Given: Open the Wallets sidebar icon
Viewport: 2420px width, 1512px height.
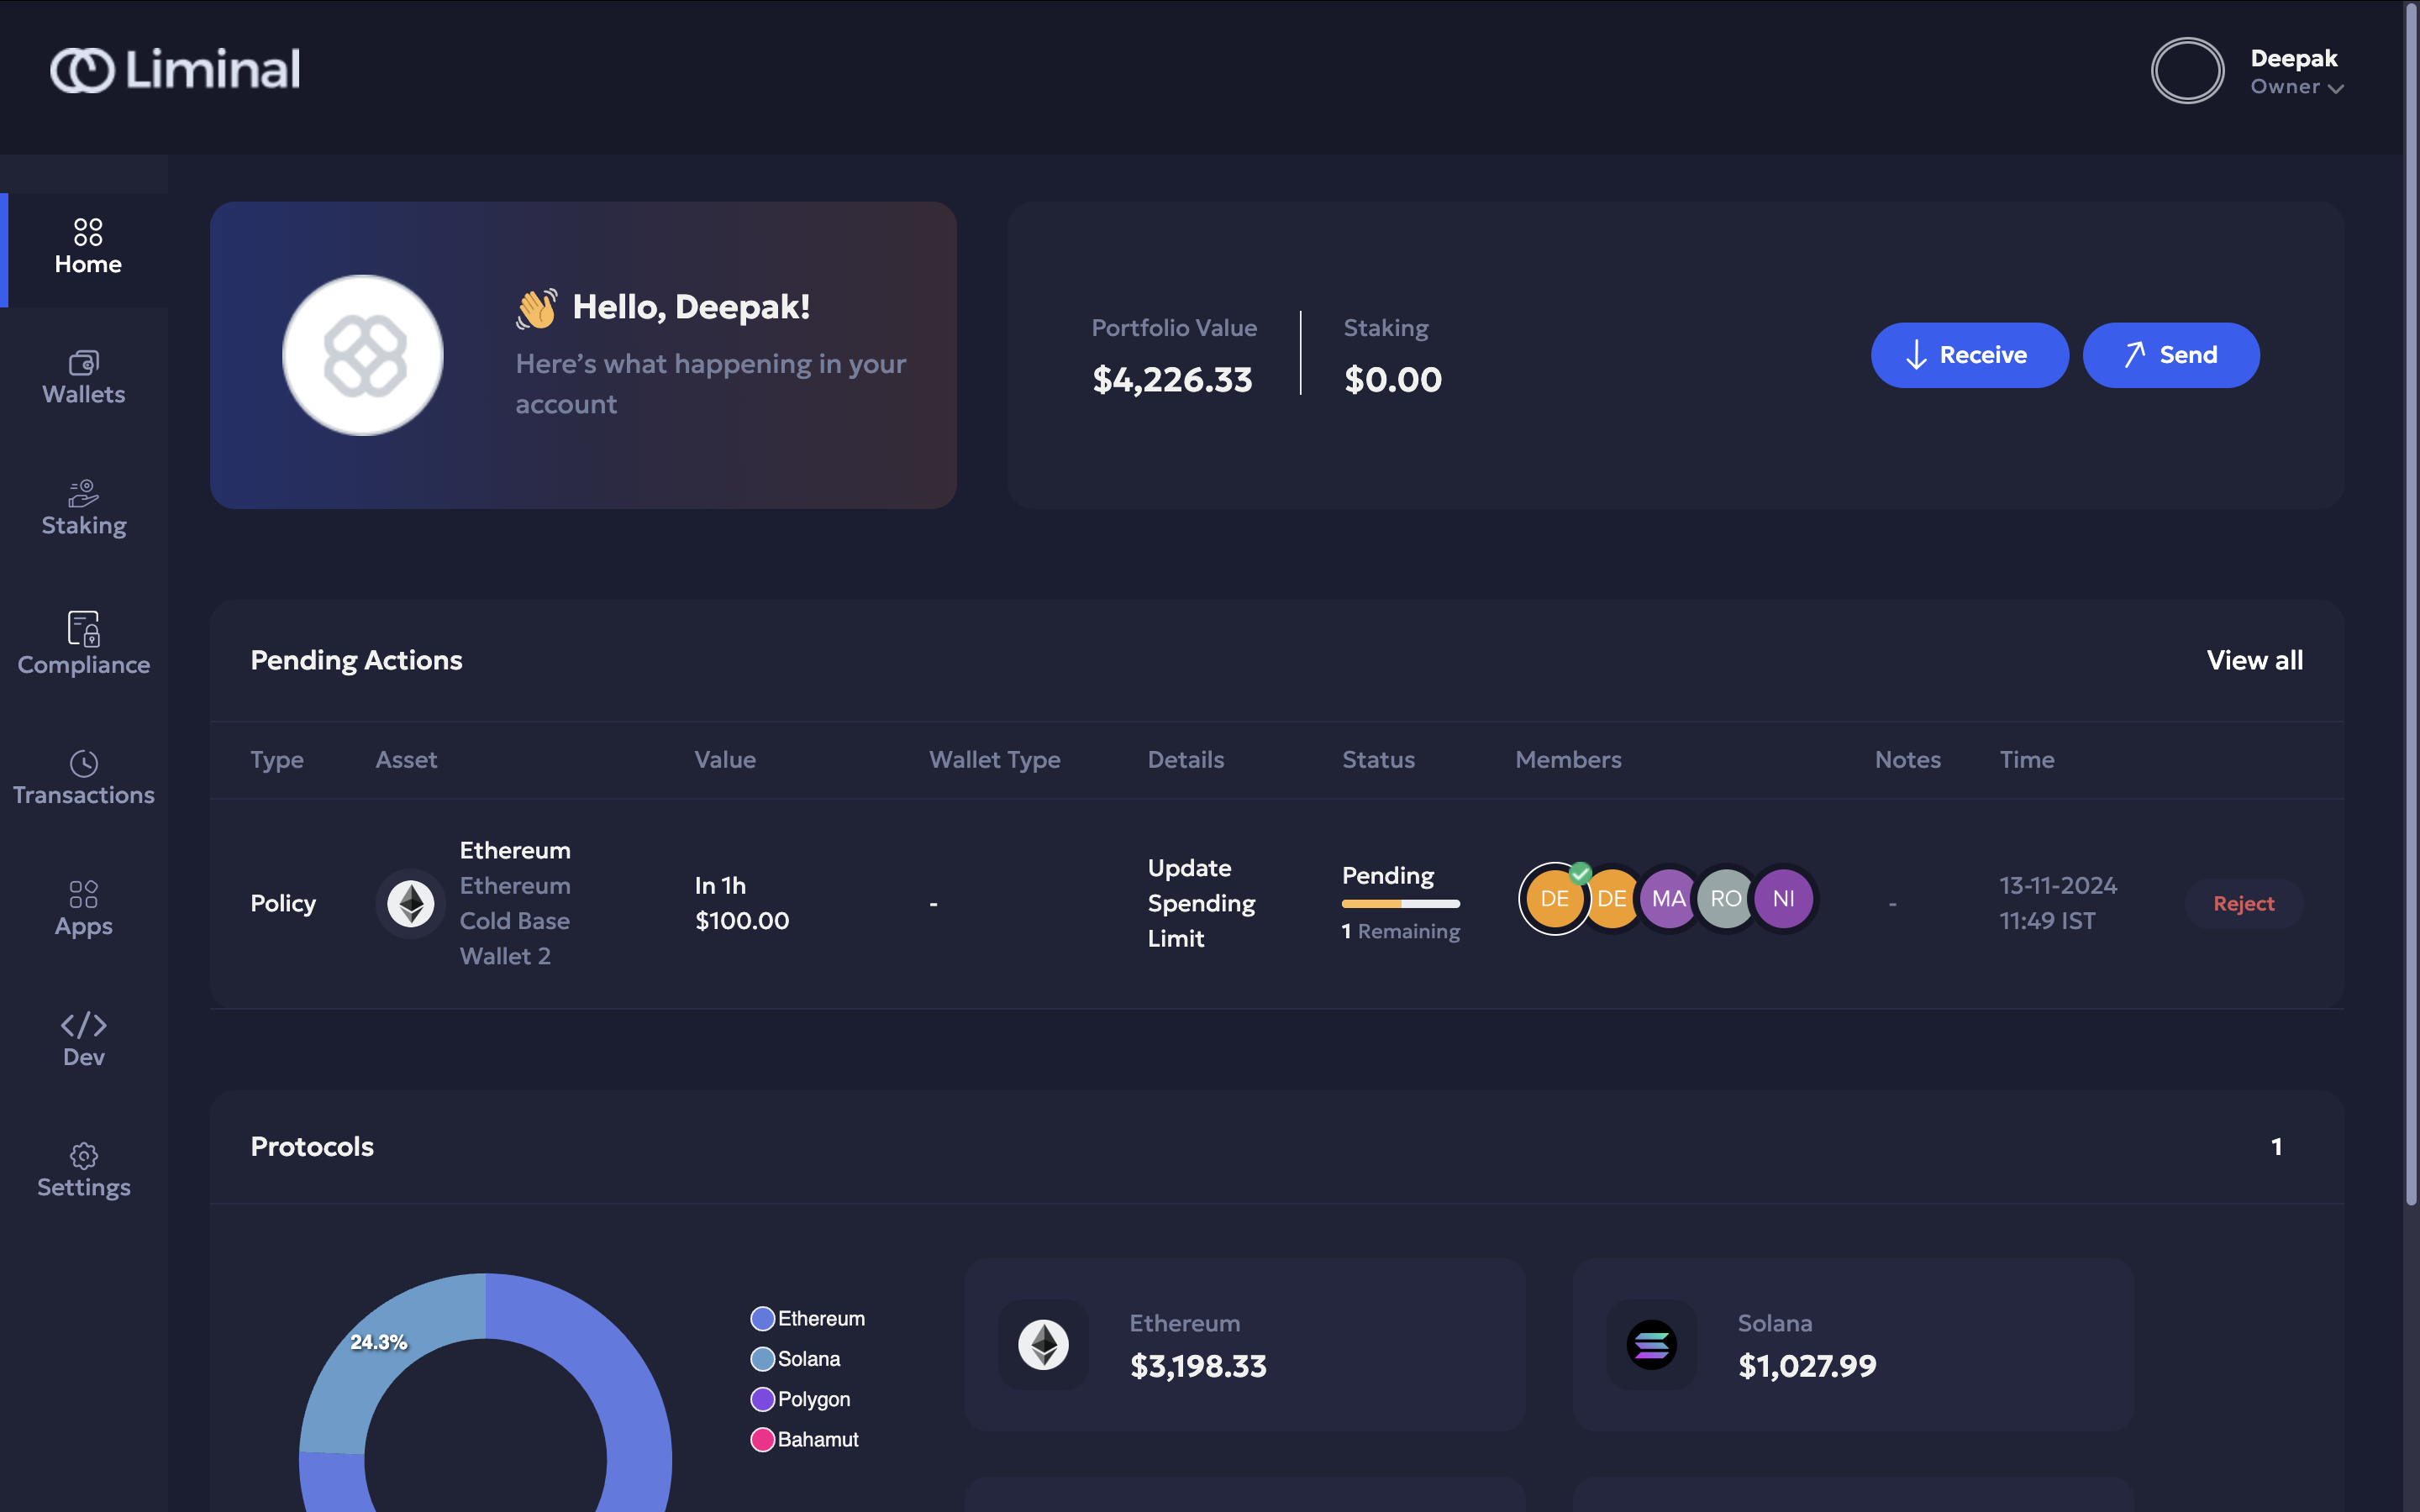Looking at the screenshot, I should pos(84,362).
